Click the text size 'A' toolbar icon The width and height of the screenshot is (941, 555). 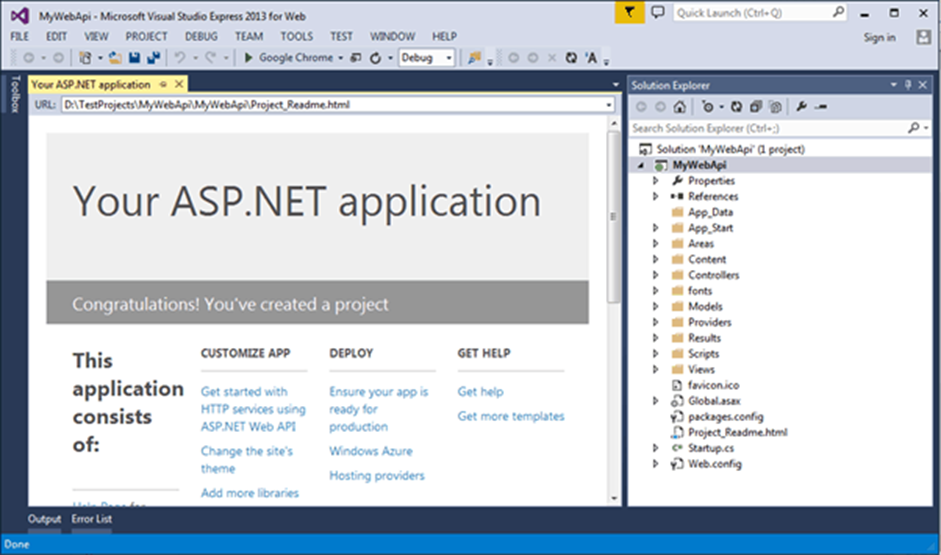tap(591, 58)
